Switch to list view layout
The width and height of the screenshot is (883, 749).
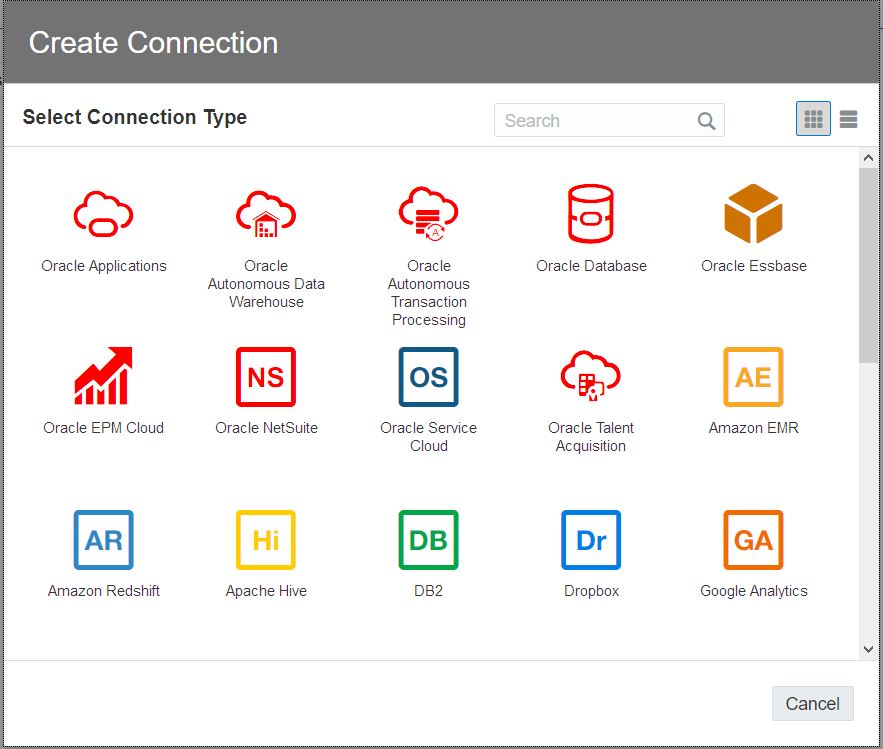point(849,120)
